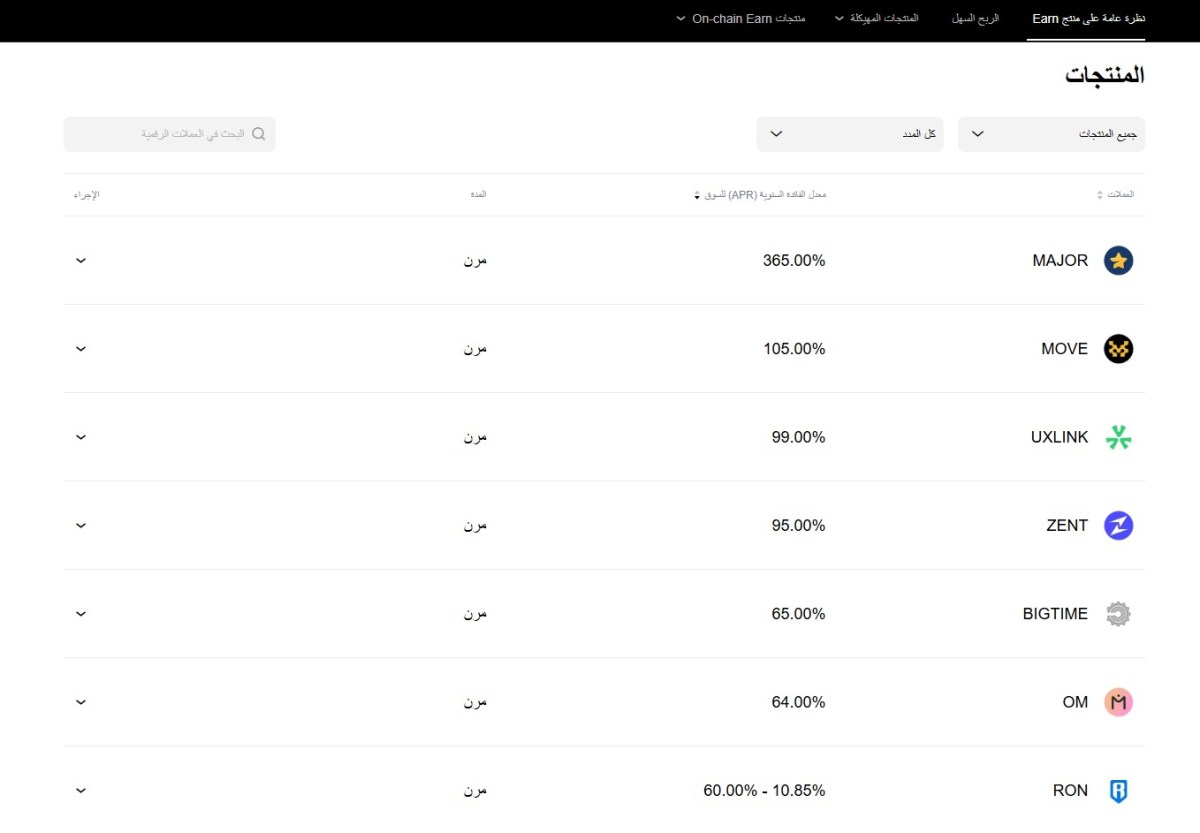Open the structured products menu

(x=876, y=19)
